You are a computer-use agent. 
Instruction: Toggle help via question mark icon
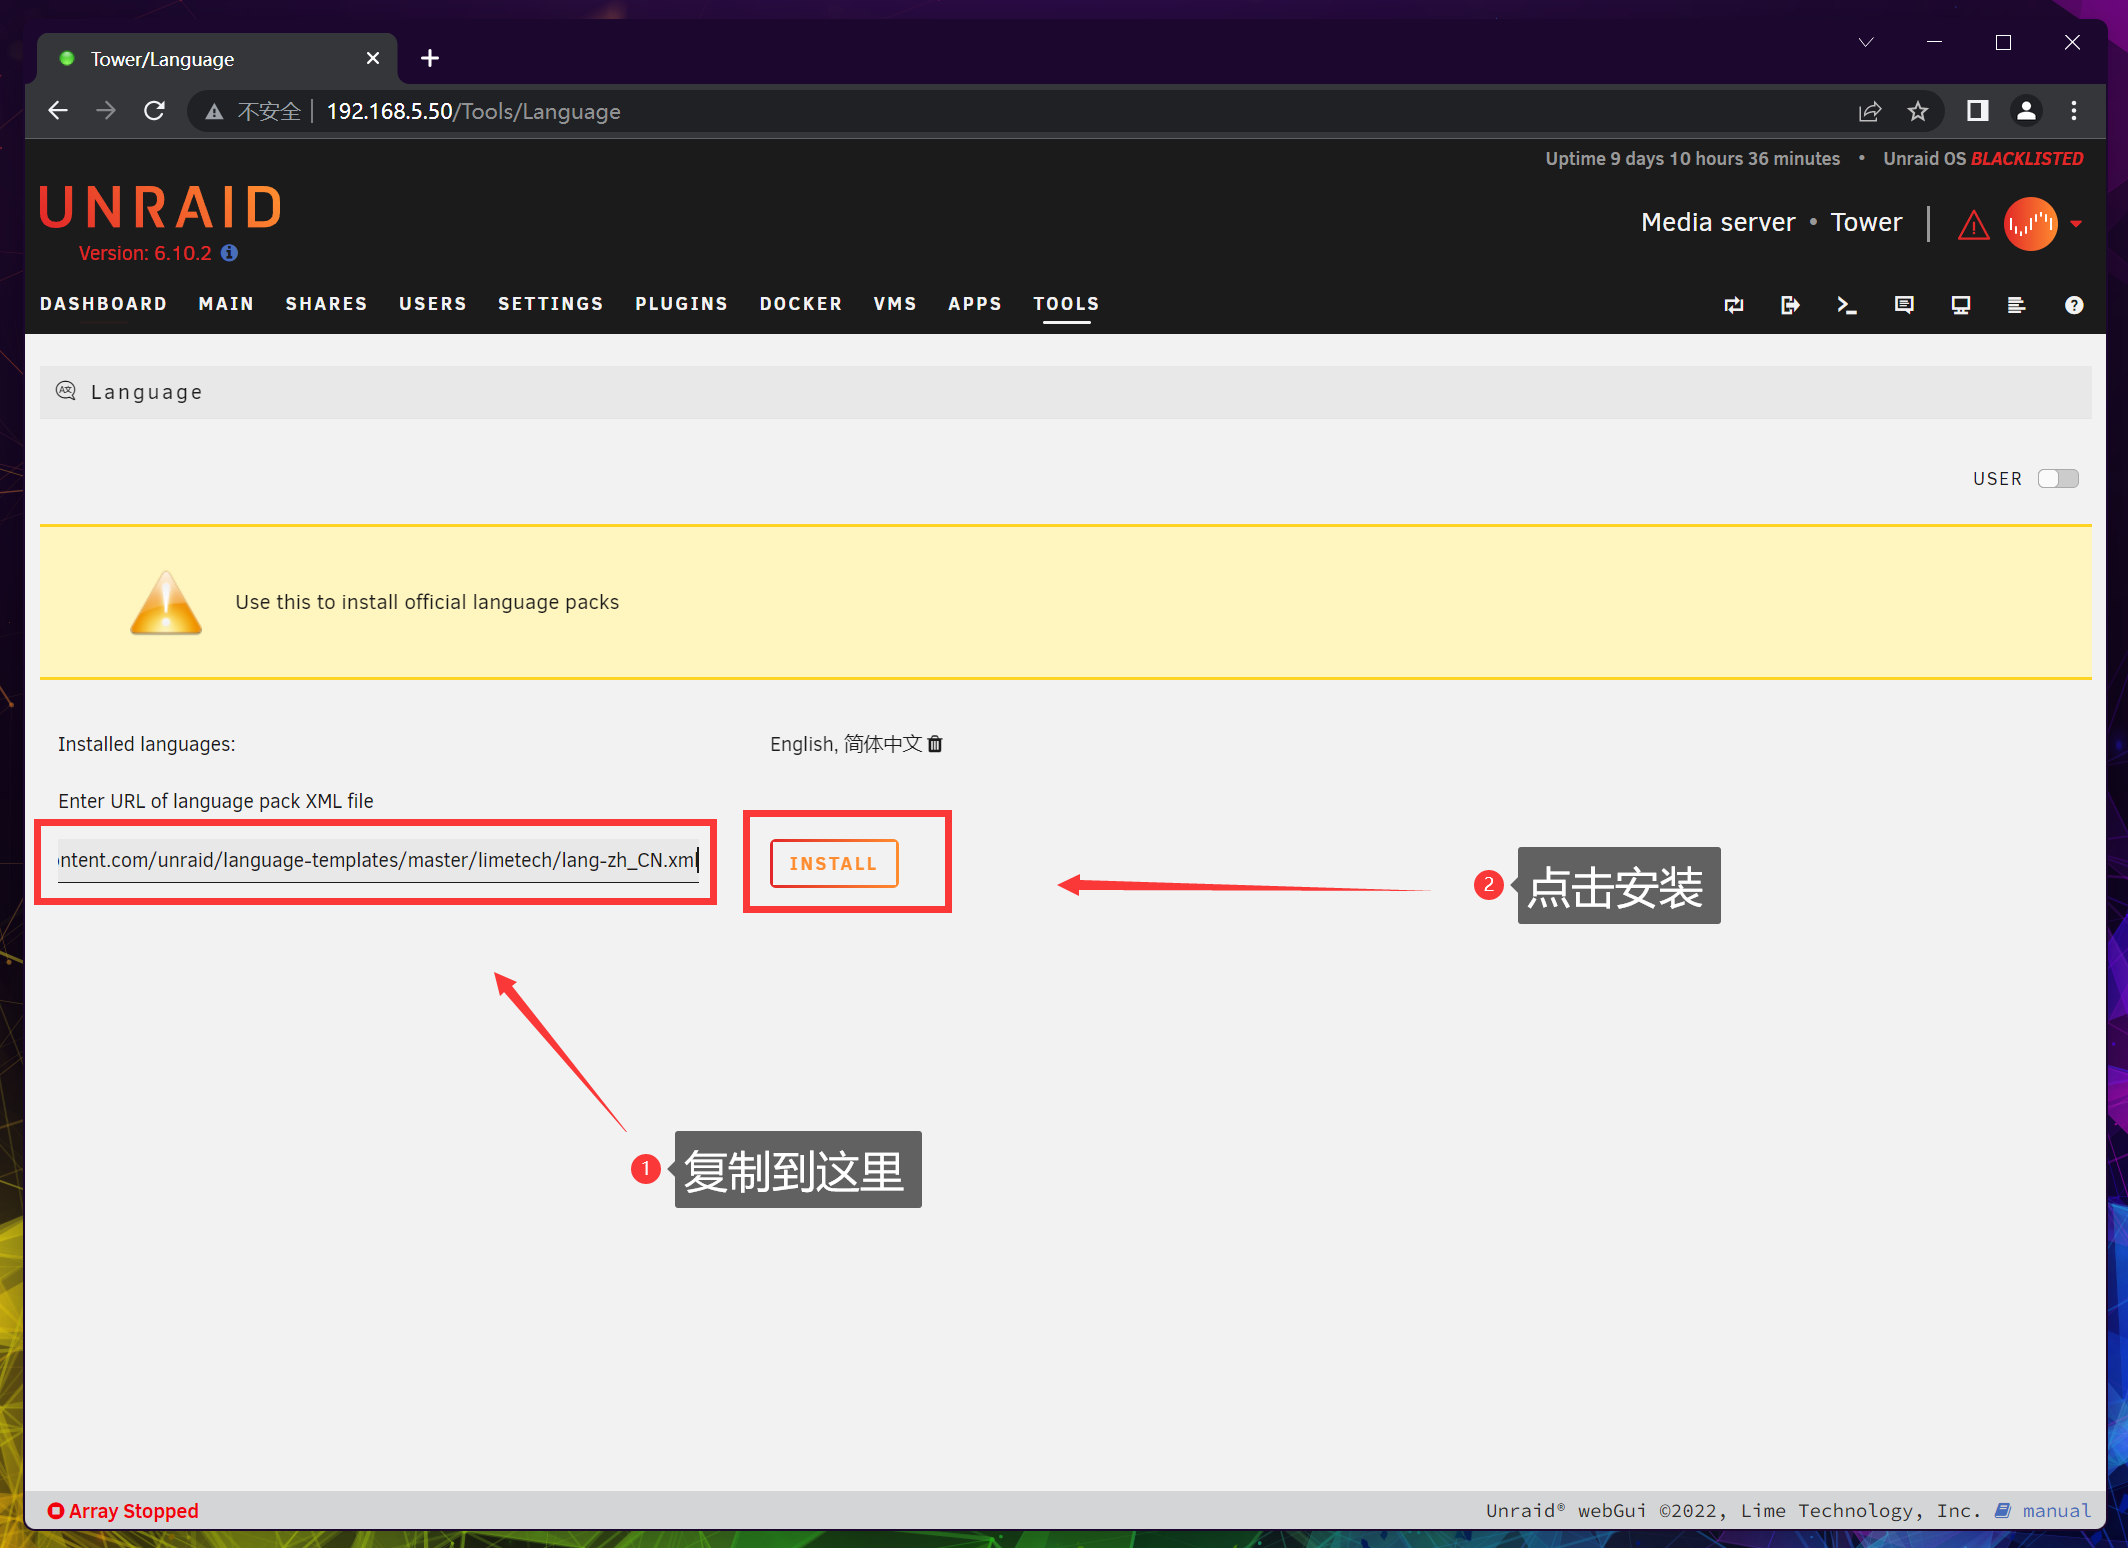click(x=2074, y=305)
